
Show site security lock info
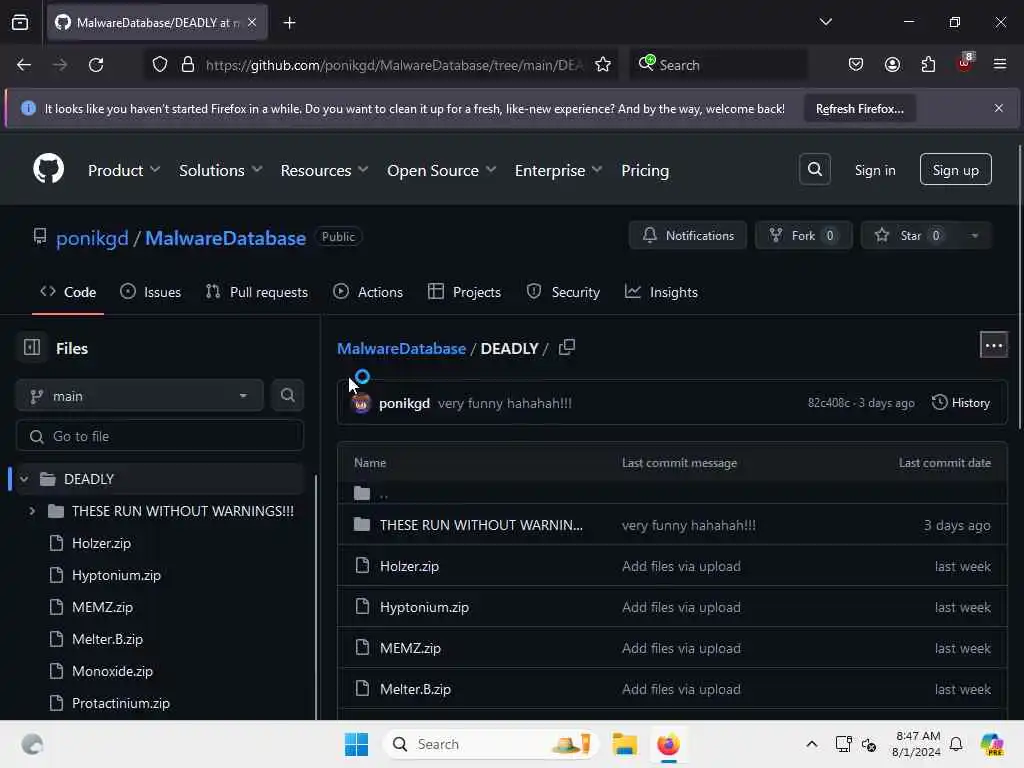188,65
